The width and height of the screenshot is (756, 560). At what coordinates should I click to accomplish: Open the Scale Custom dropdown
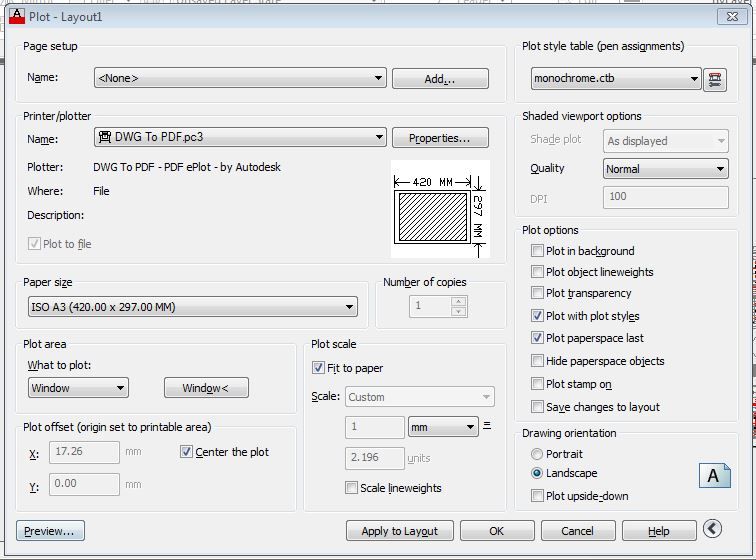(419, 397)
